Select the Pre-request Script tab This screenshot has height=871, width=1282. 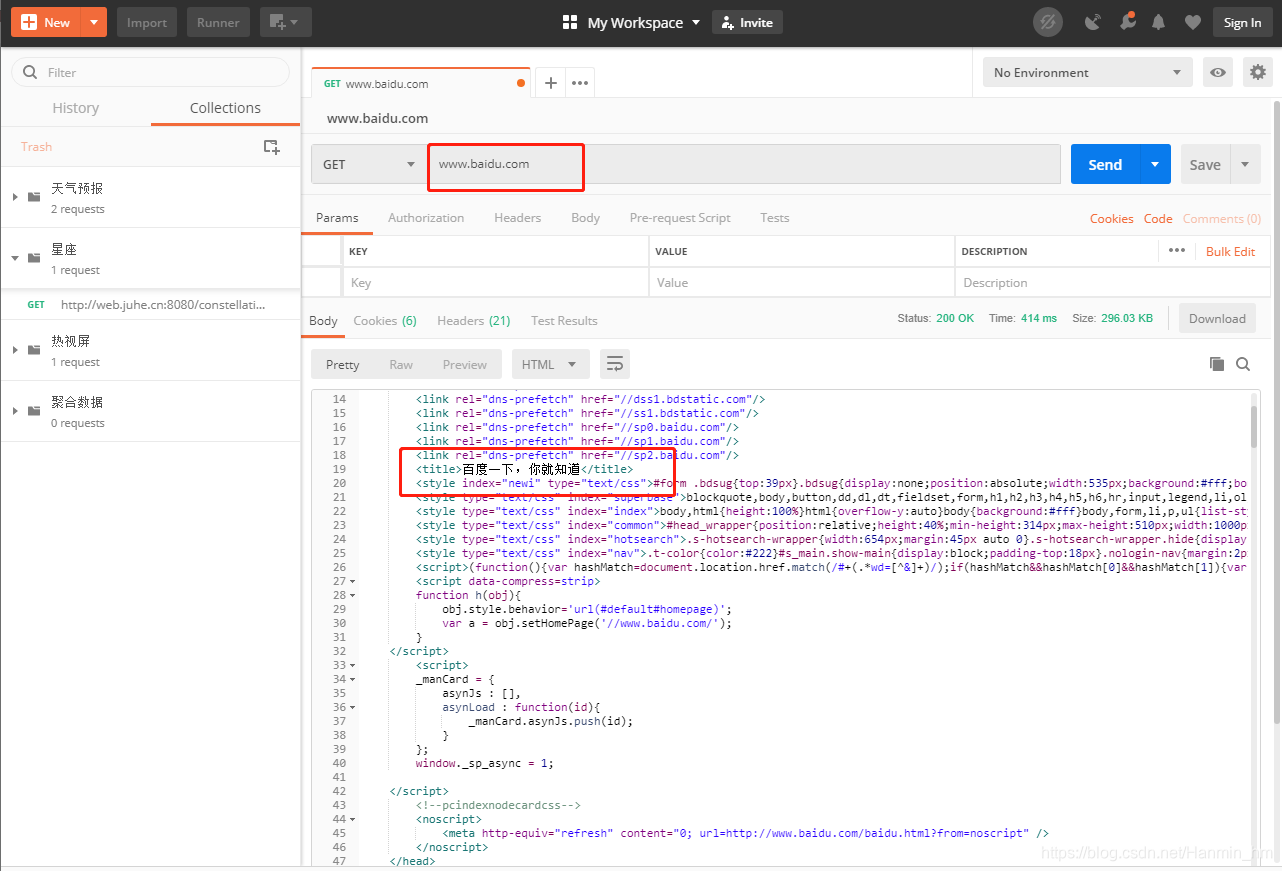coord(680,218)
